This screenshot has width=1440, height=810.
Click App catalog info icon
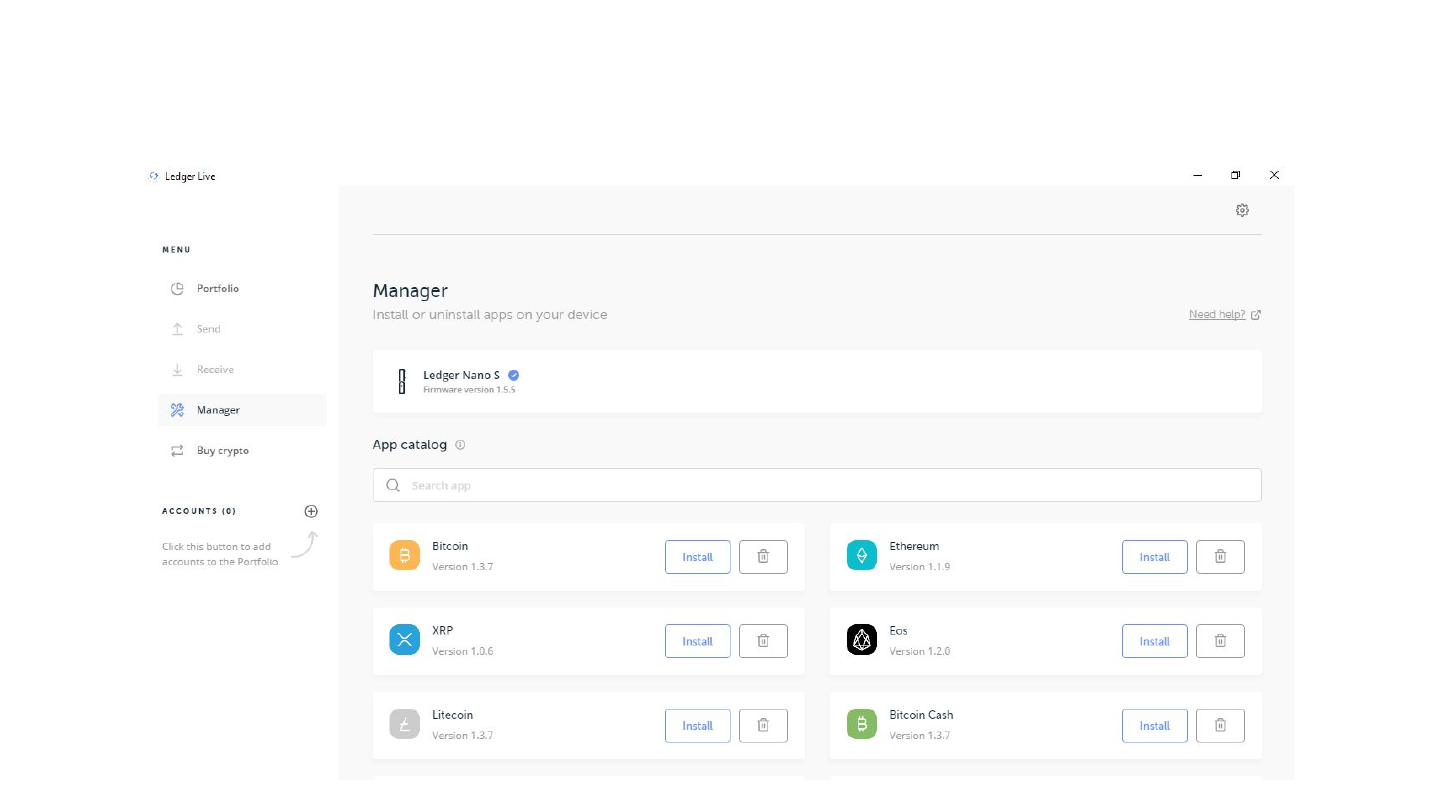(460, 445)
